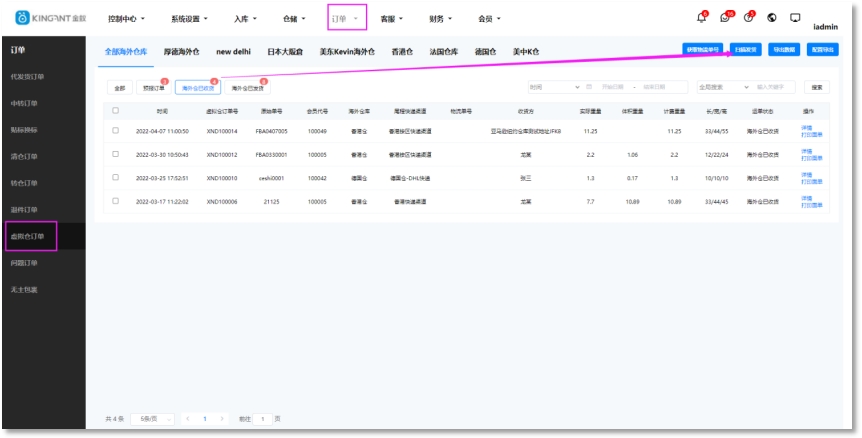Select the 海外仓已发货 status filter
The height and width of the screenshot is (438, 862).
[x=247, y=87]
